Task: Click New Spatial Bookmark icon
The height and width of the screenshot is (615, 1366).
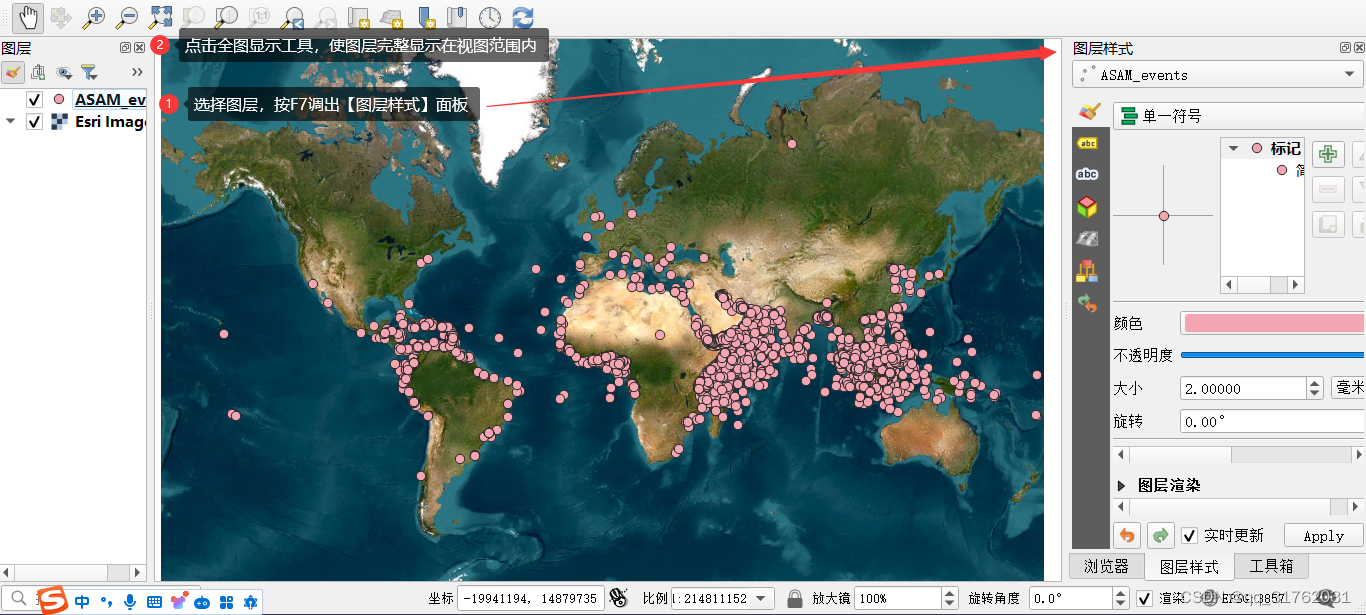Action: [x=426, y=17]
